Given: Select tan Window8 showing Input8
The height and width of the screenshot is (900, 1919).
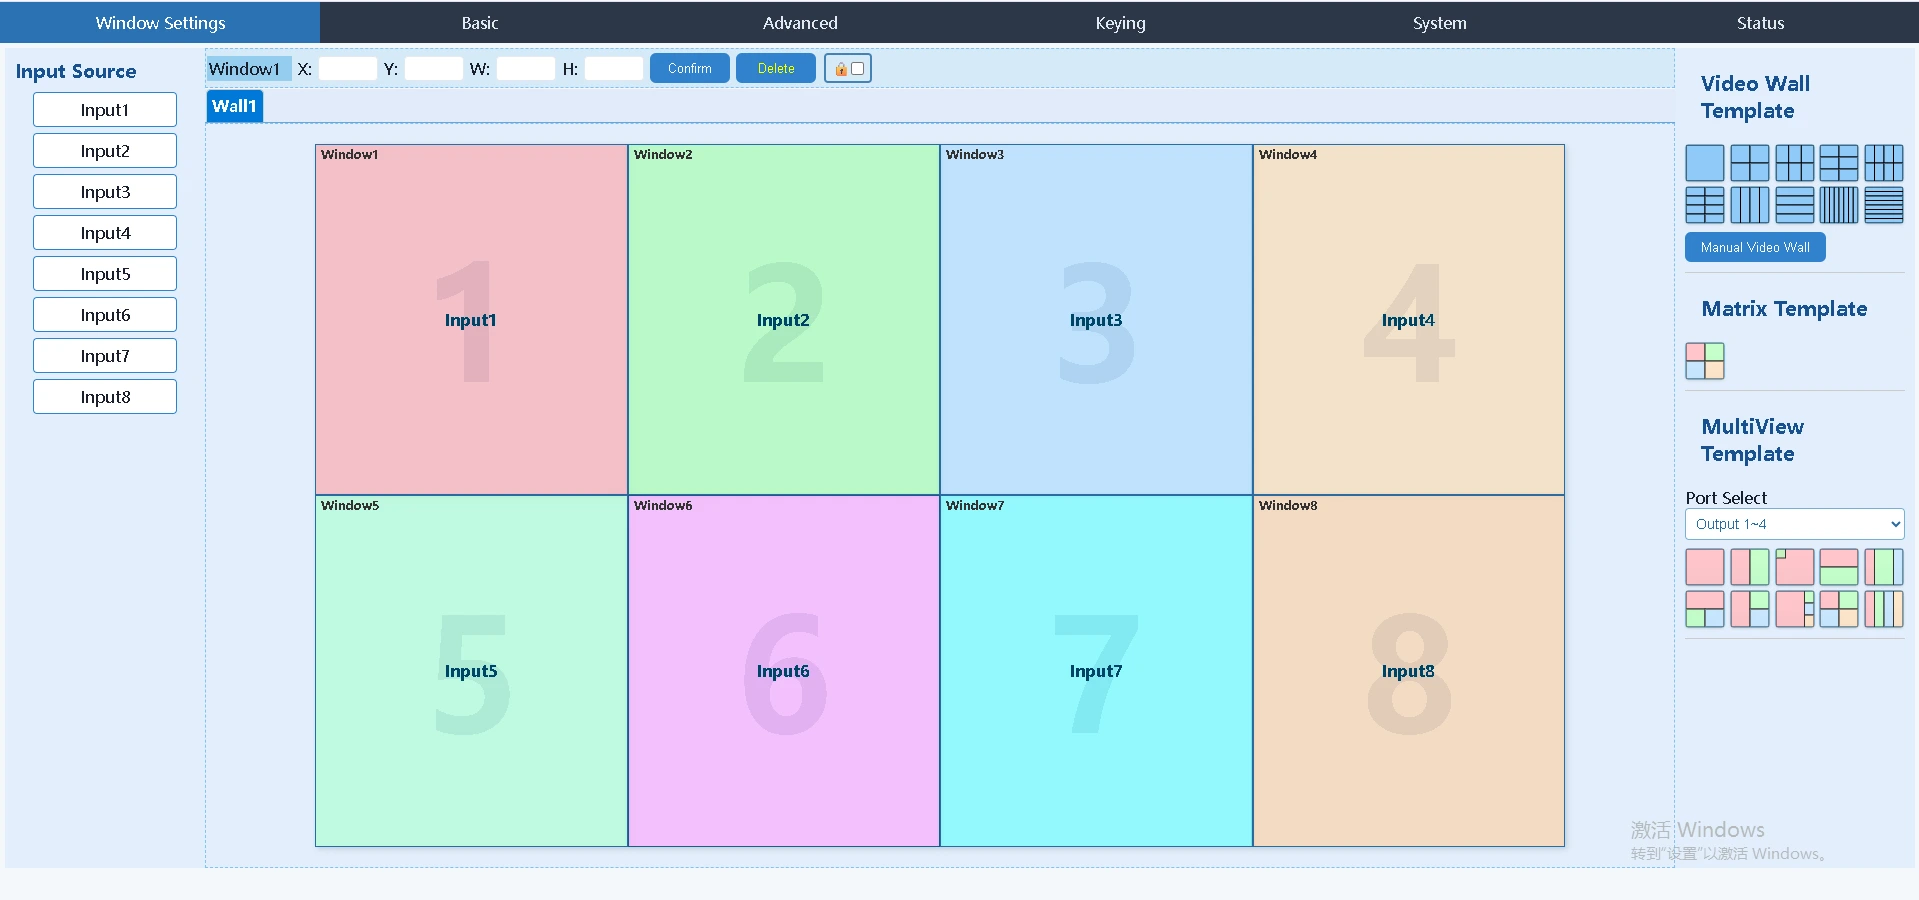Looking at the screenshot, I should pyautogui.click(x=1408, y=671).
